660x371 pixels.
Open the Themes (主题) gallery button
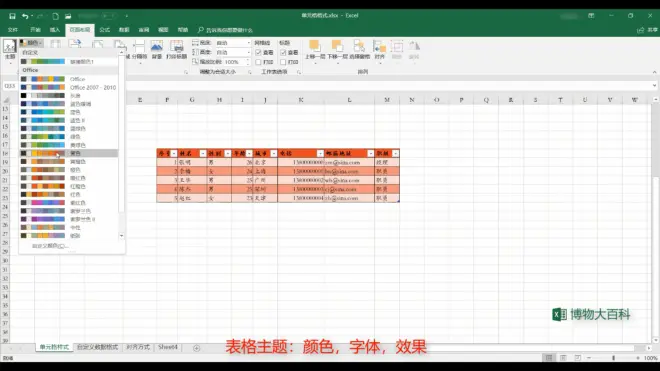tap(10, 50)
